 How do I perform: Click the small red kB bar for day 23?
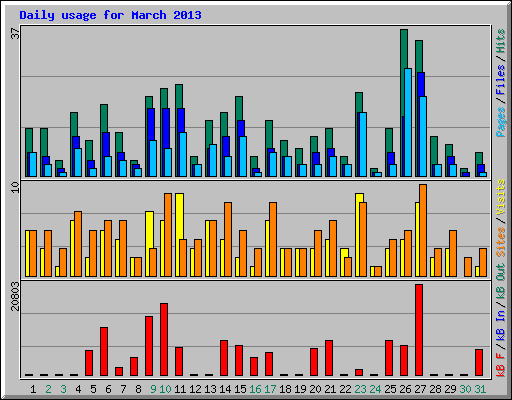point(359,373)
